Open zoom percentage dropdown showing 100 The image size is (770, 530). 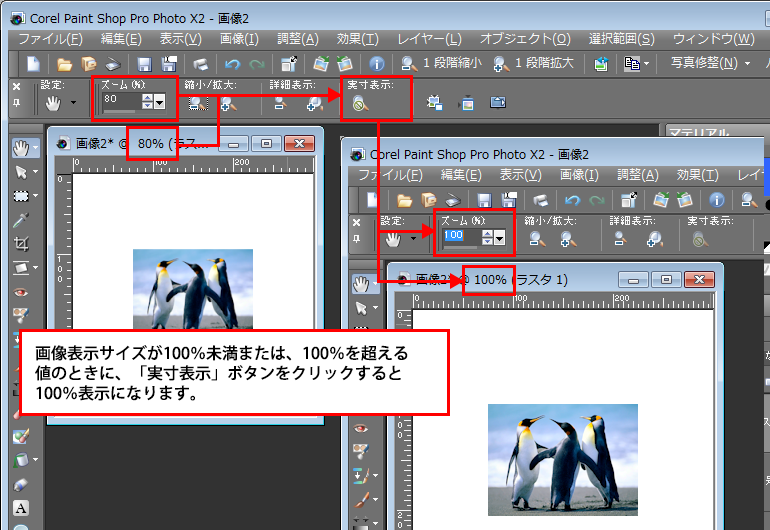coord(499,239)
